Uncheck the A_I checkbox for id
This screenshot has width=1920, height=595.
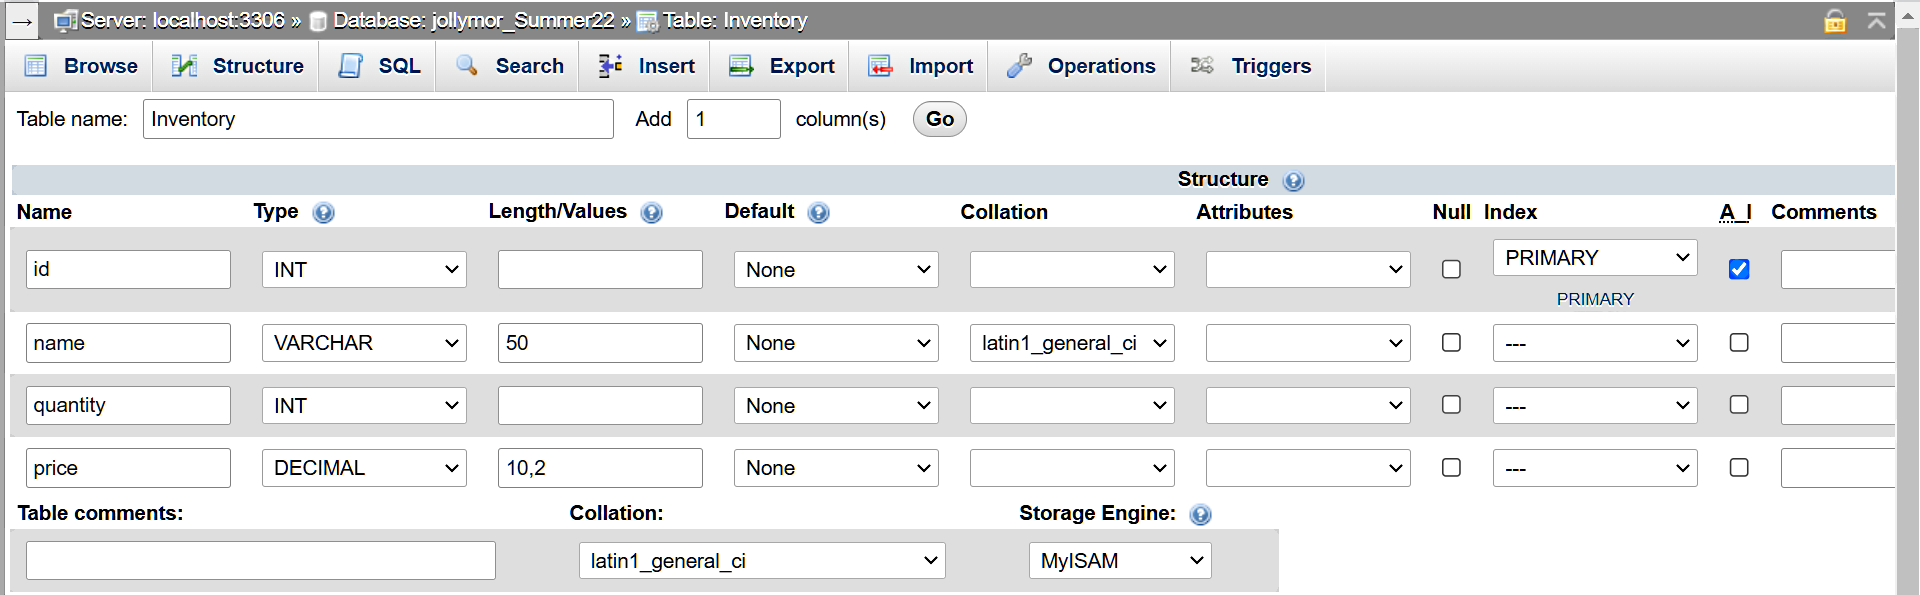coord(1739,269)
